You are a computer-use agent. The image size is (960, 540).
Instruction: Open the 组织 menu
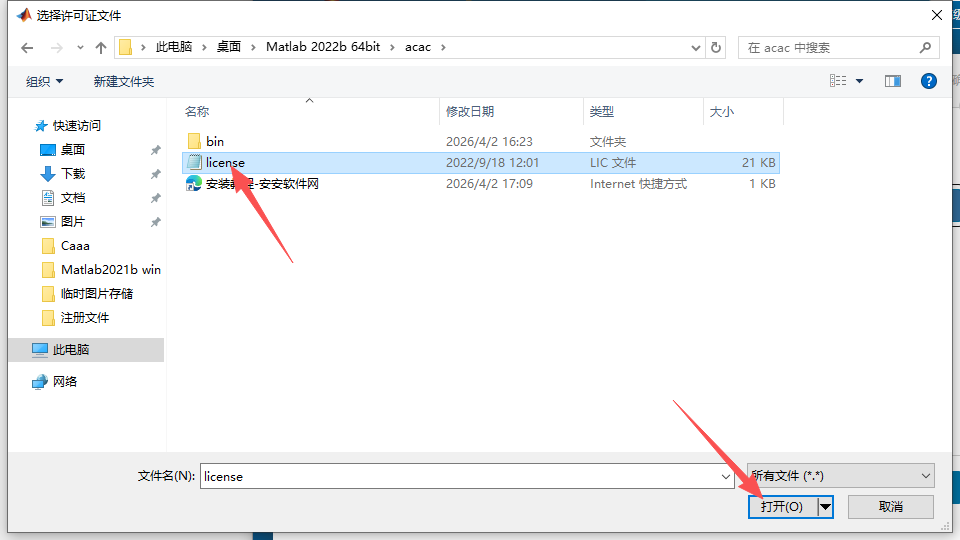(45, 81)
